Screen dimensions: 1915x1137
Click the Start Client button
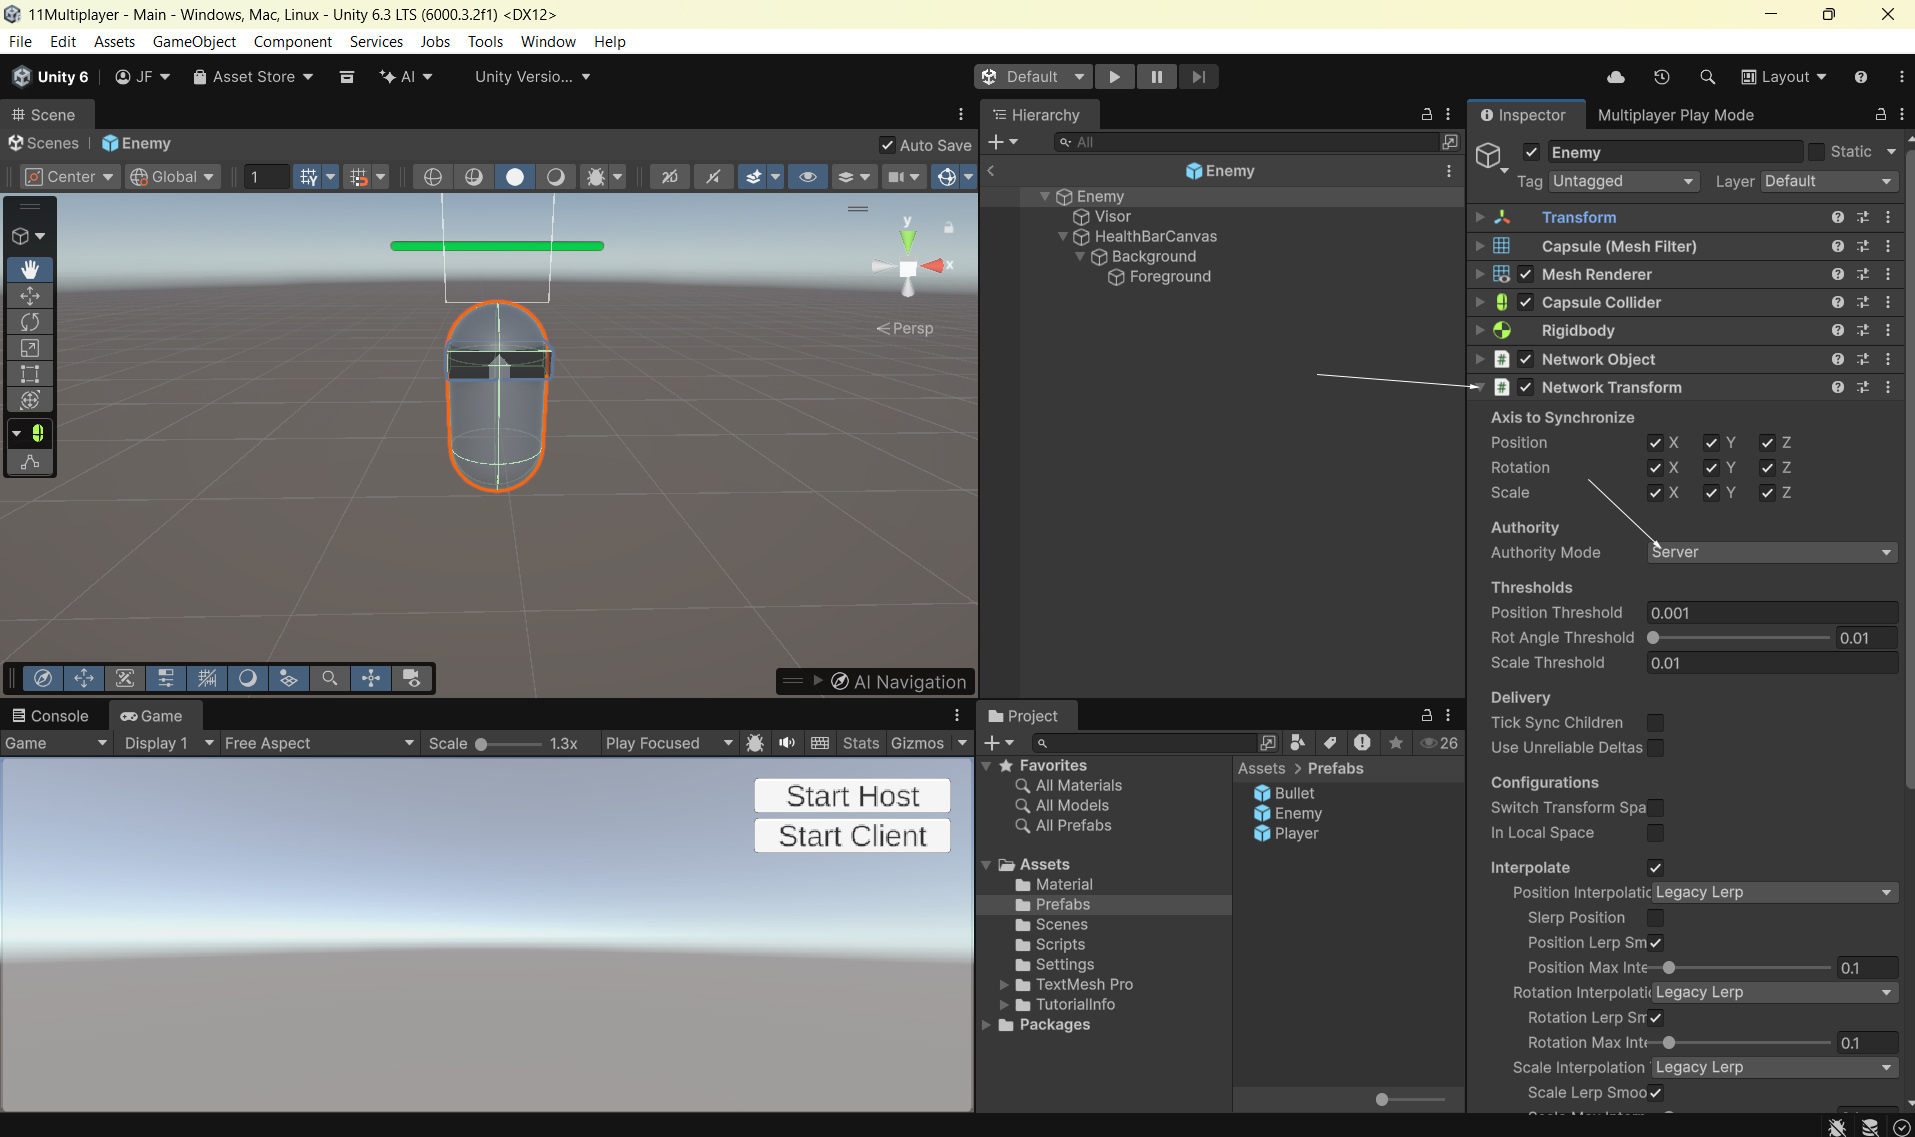tap(852, 836)
